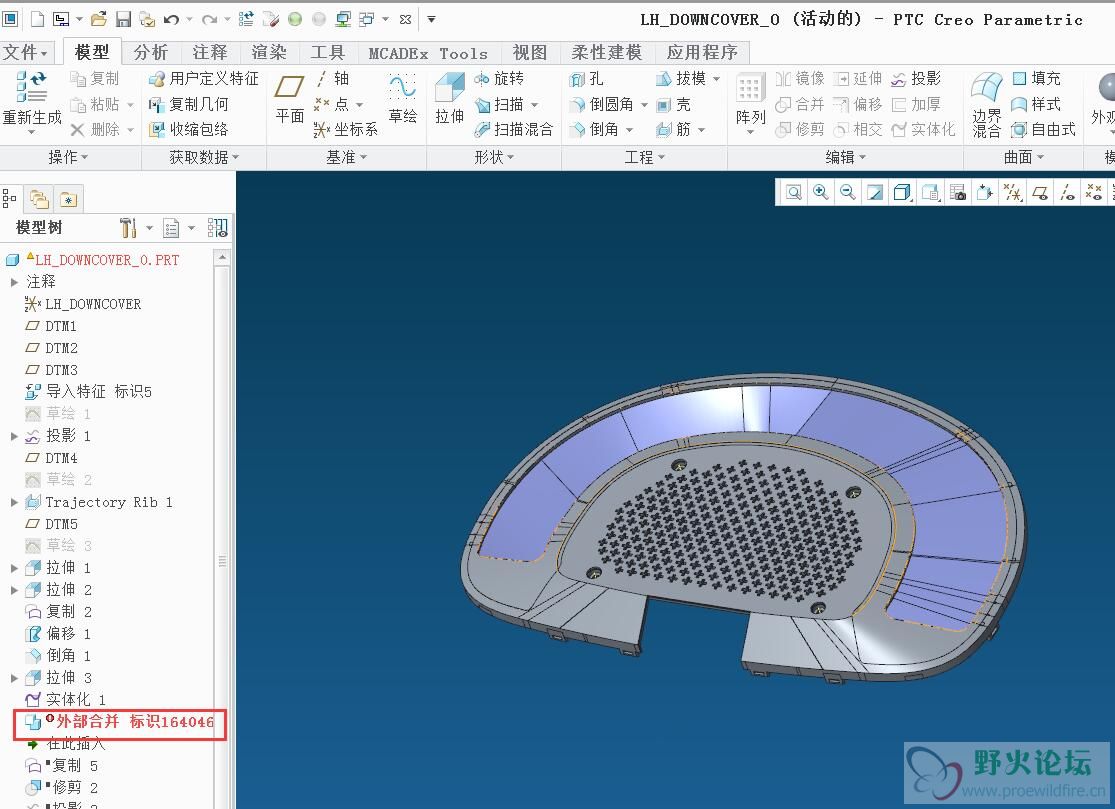The image size is (1115, 809).
Task: Expand the 拉伸 3 tree node
Action: click(x=14, y=678)
